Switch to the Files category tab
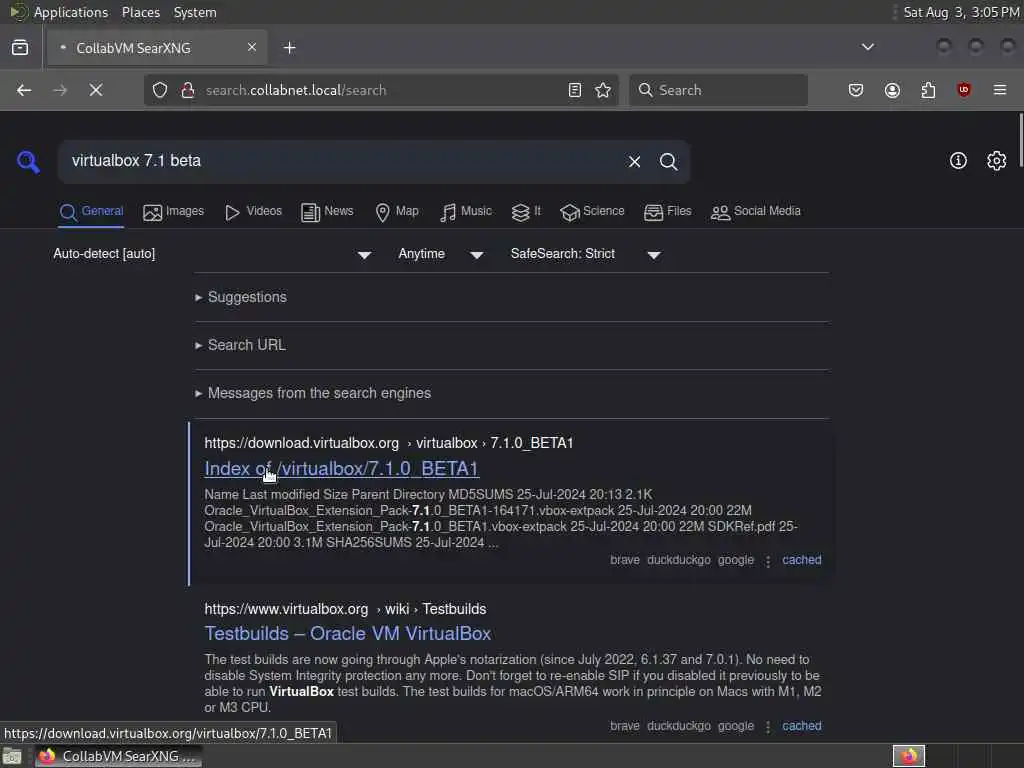The image size is (1024, 768). tap(667, 212)
